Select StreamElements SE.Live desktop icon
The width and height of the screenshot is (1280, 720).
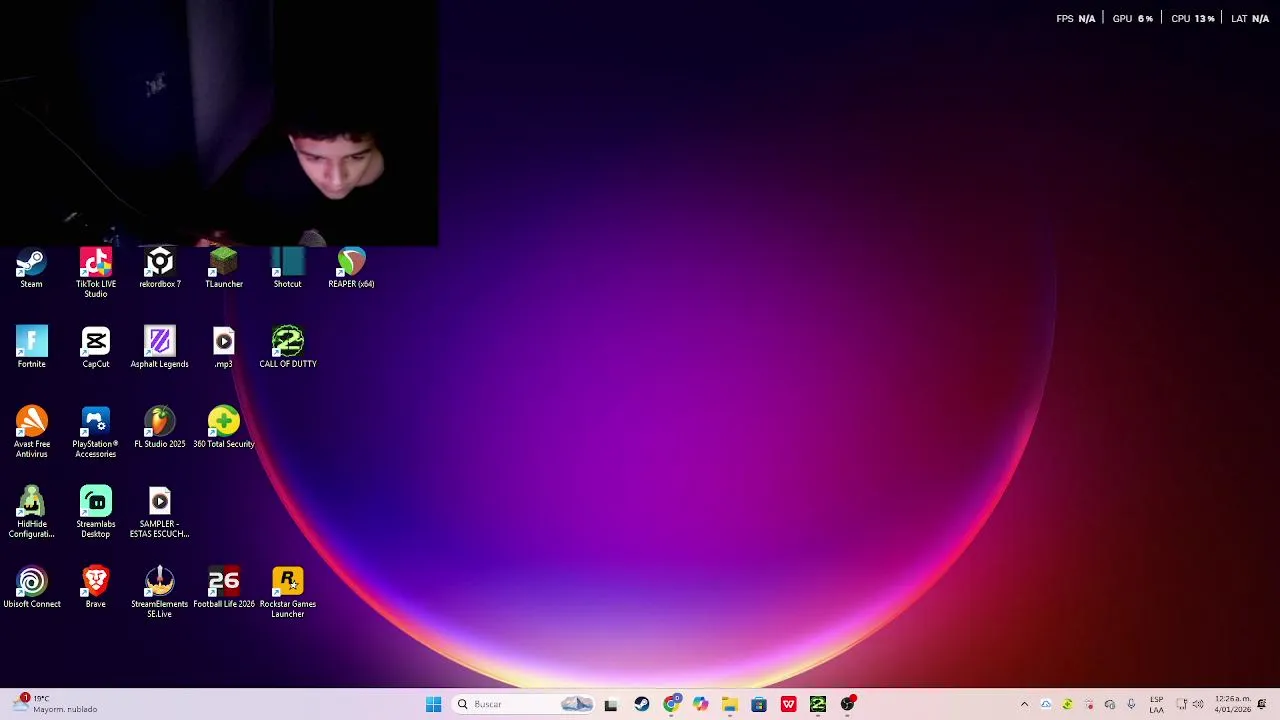coord(159,592)
